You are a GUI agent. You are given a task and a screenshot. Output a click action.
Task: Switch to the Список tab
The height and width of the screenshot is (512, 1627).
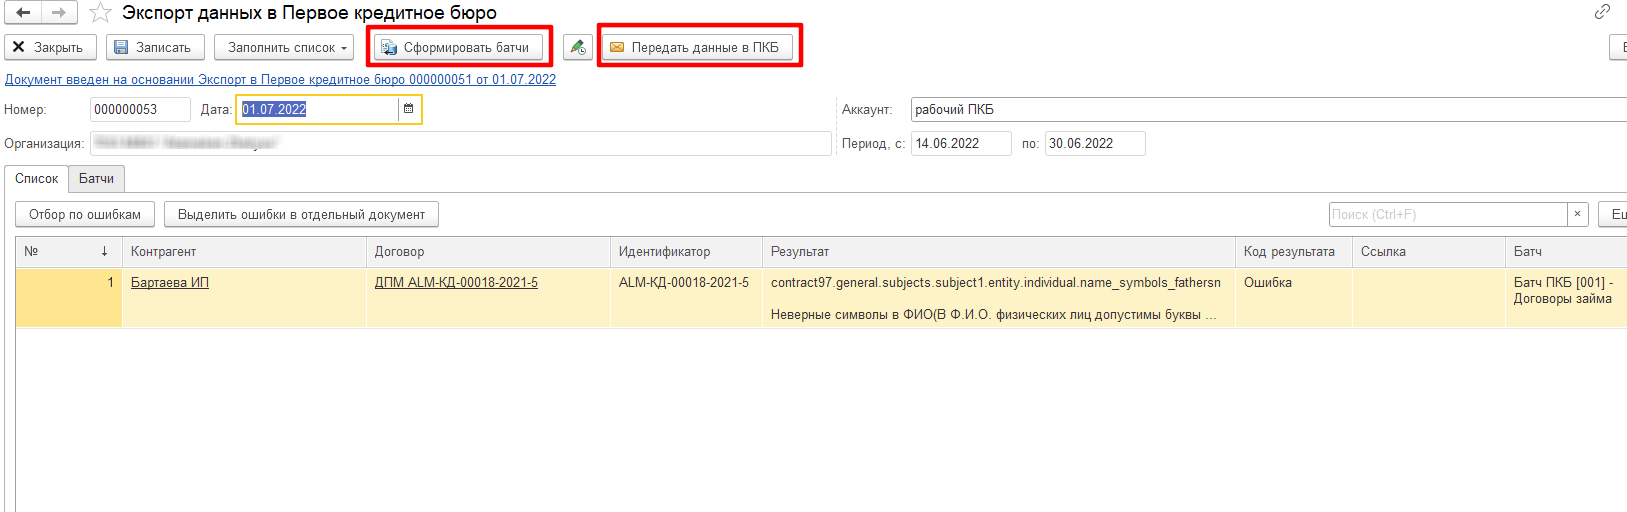click(x=37, y=179)
